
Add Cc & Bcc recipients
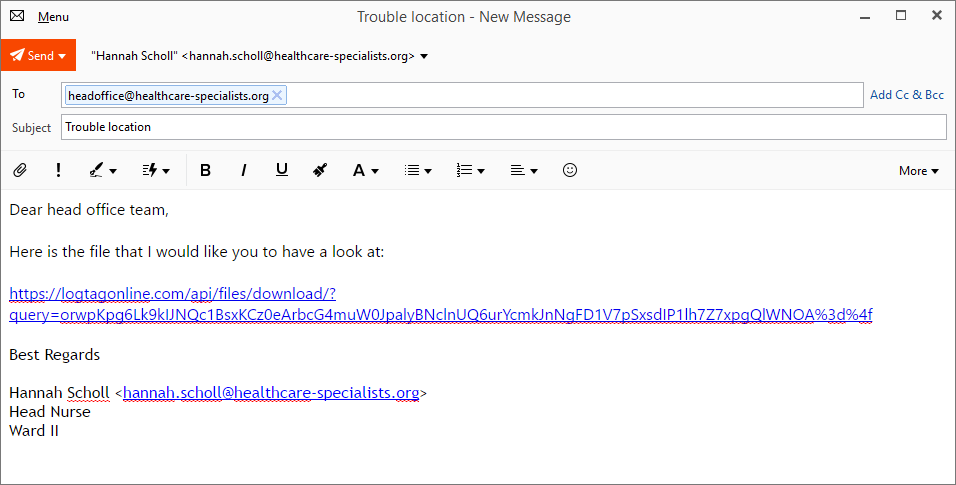click(x=906, y=95)
